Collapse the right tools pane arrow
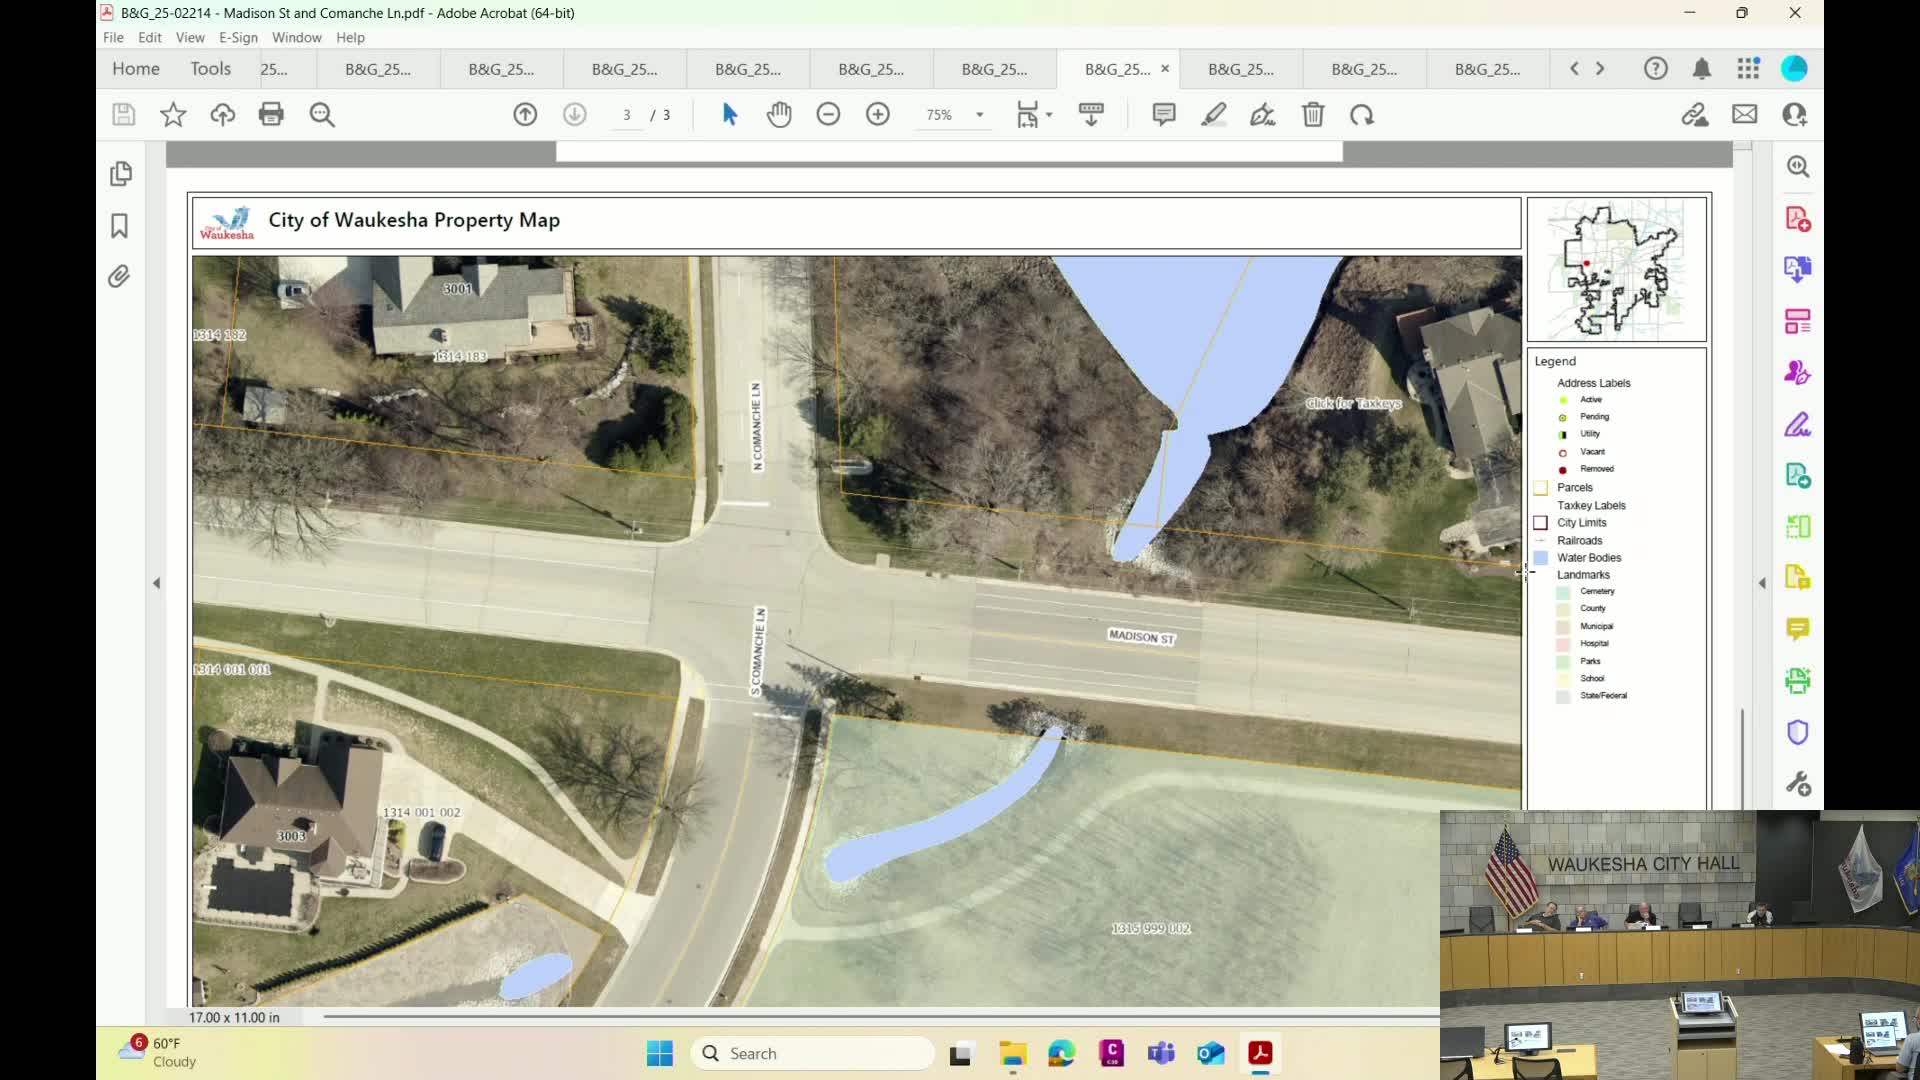 (1762, 583)
